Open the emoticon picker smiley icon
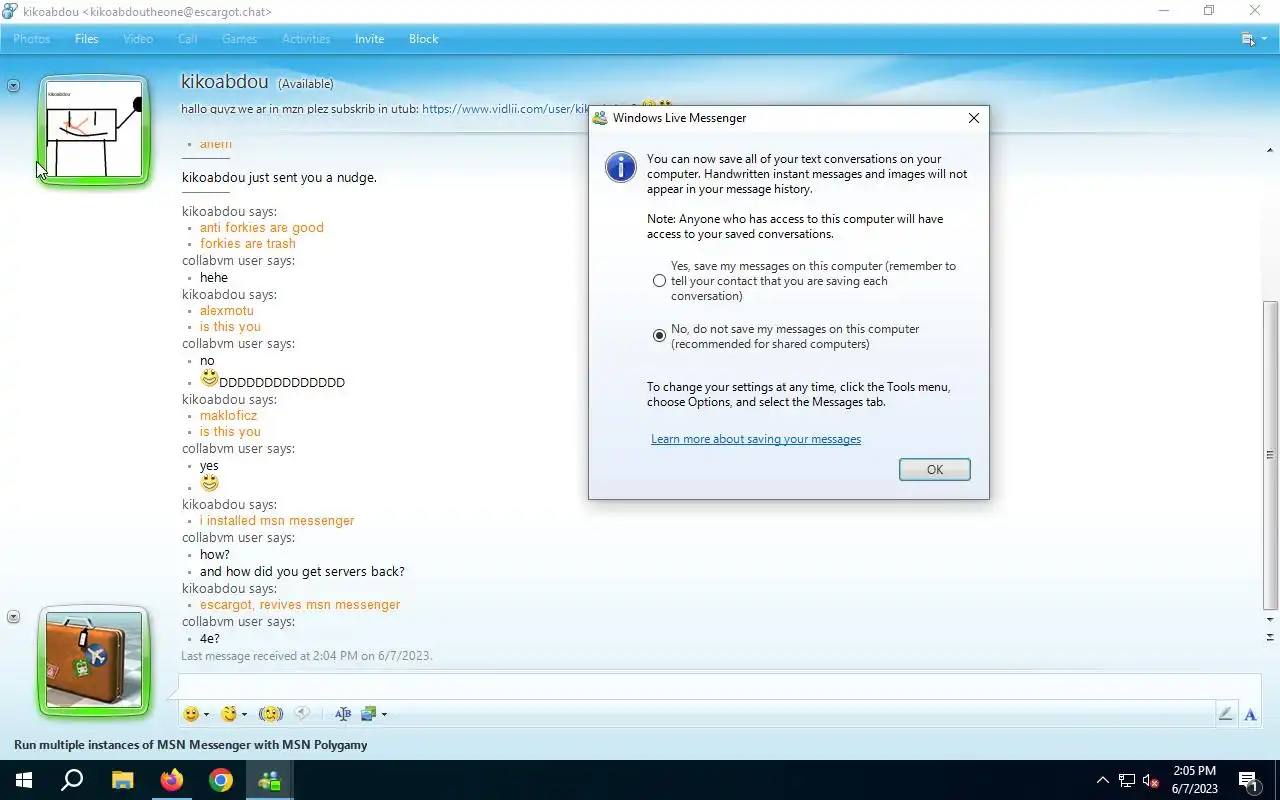The width and height of the screenshot is (1280, 800). 191,714
